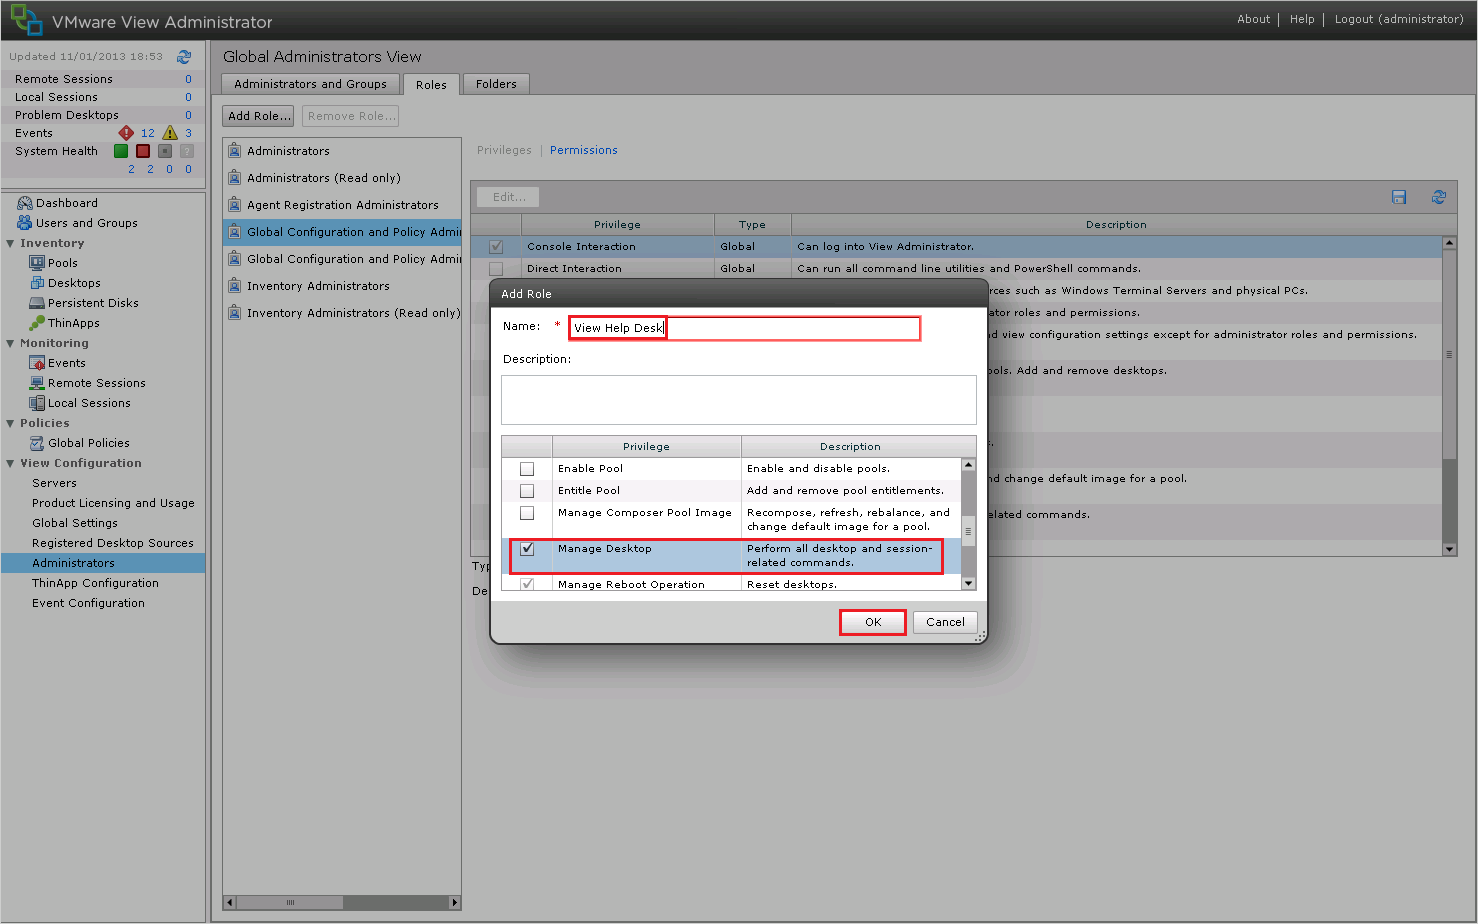Open the Folders tab
1478x924 pixels.
point(496,84)
